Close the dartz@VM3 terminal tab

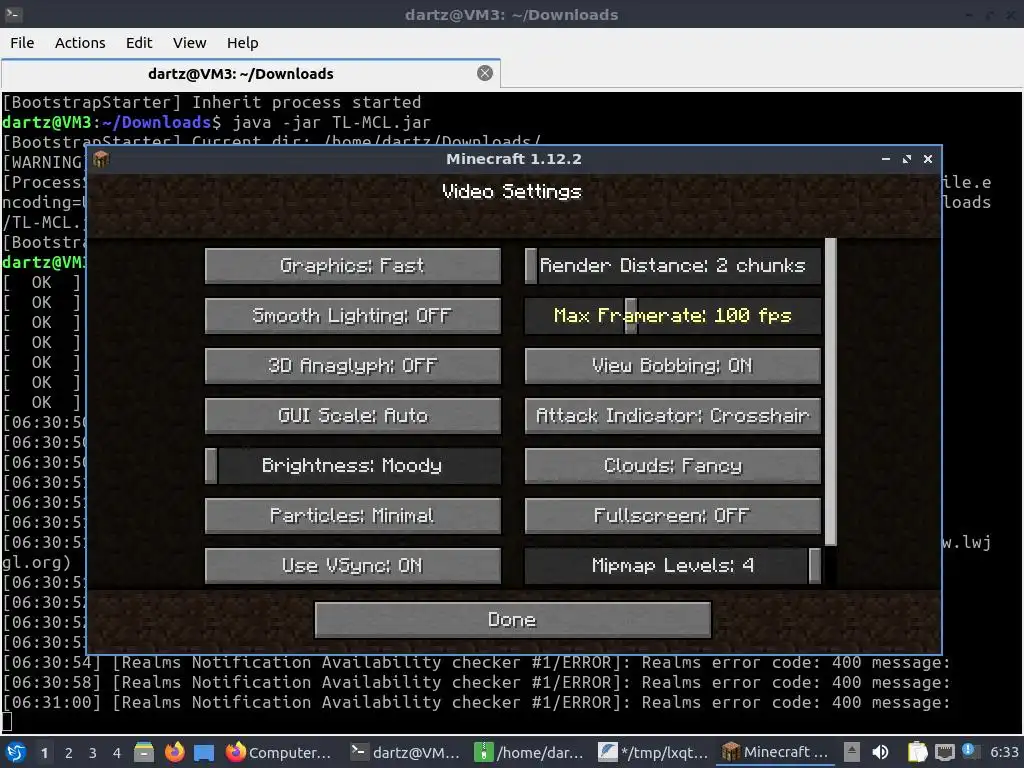[485, 73]
